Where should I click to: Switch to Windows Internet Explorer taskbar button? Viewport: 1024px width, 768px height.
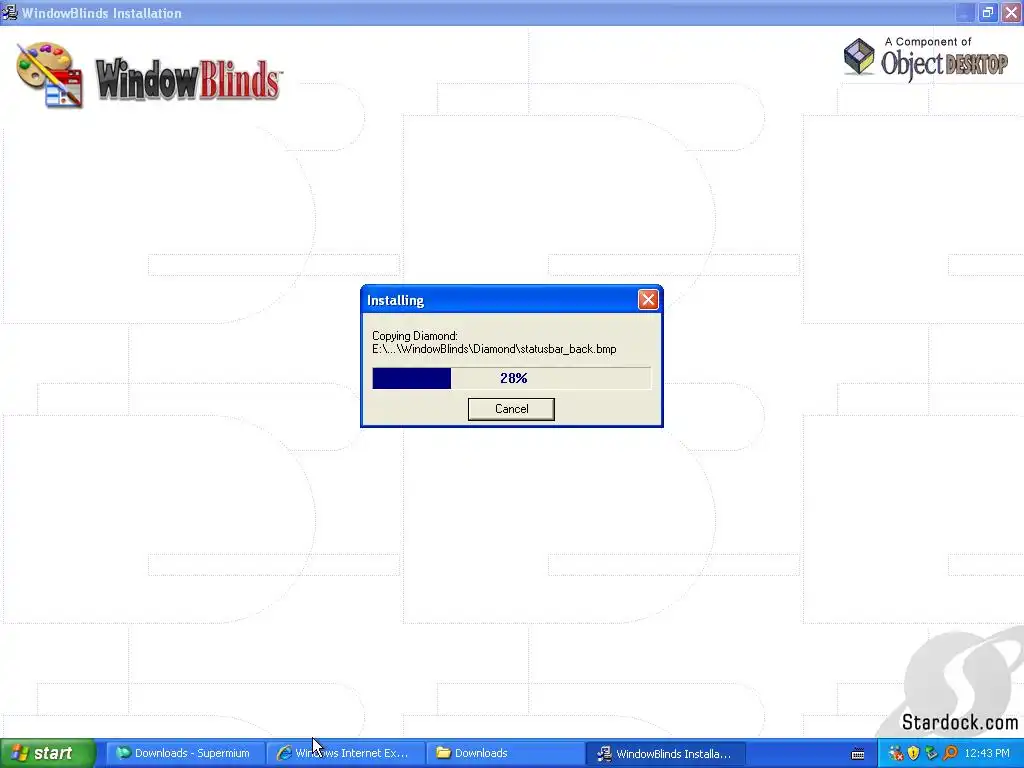tap(345, 753)
